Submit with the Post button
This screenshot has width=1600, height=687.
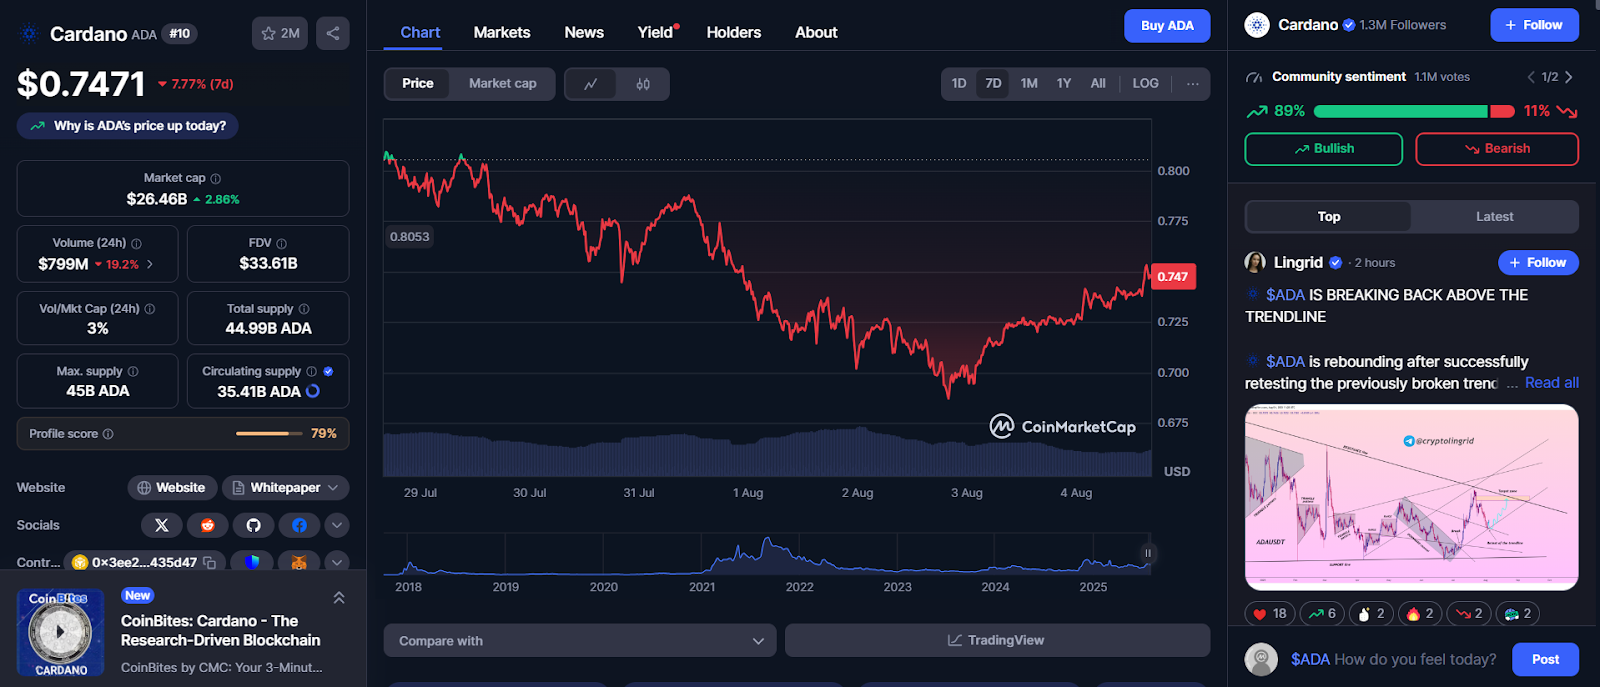(x=1545, y=660)
